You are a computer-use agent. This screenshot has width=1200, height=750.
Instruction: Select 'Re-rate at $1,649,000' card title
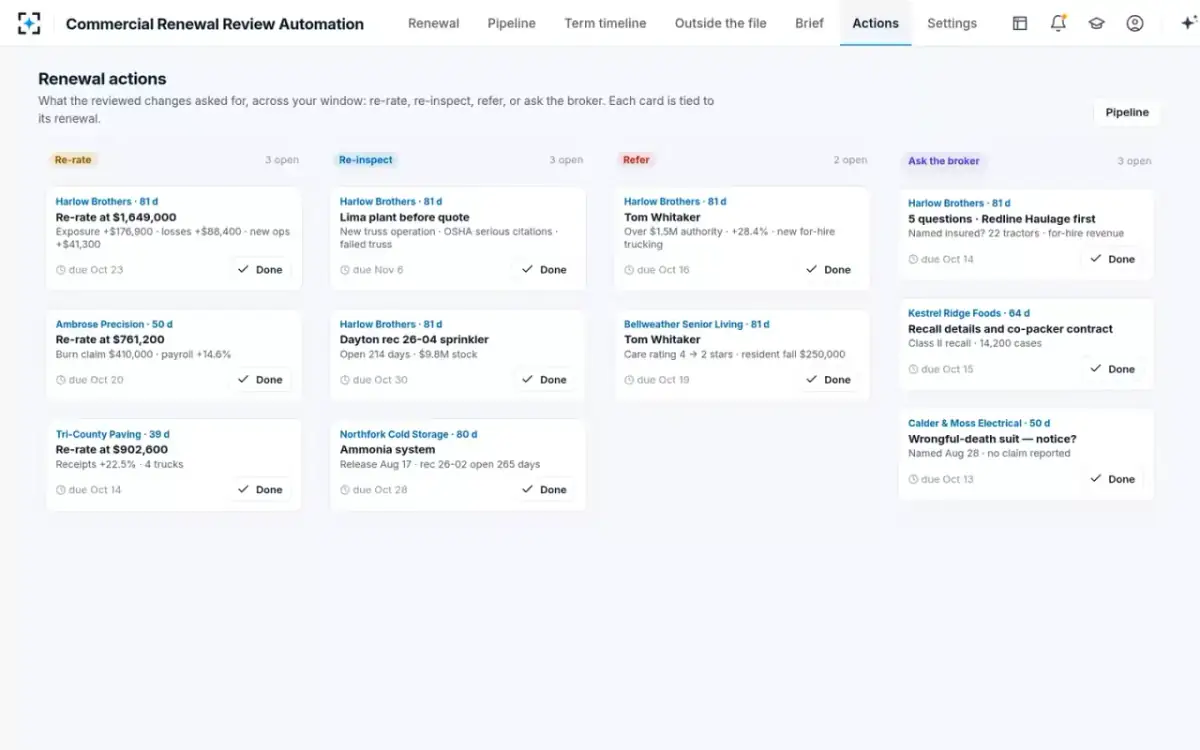pos(116,217)
